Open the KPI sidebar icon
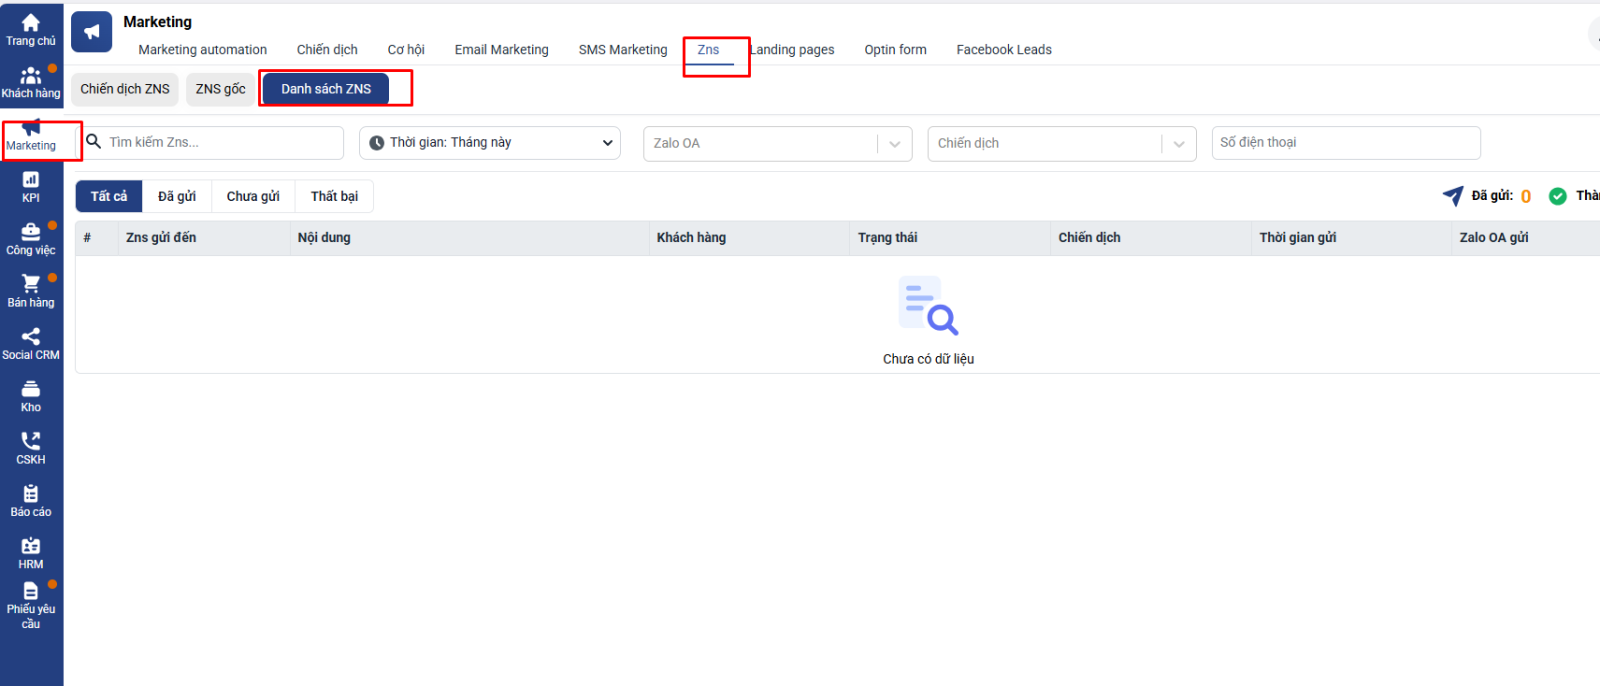 coord(31,187)
